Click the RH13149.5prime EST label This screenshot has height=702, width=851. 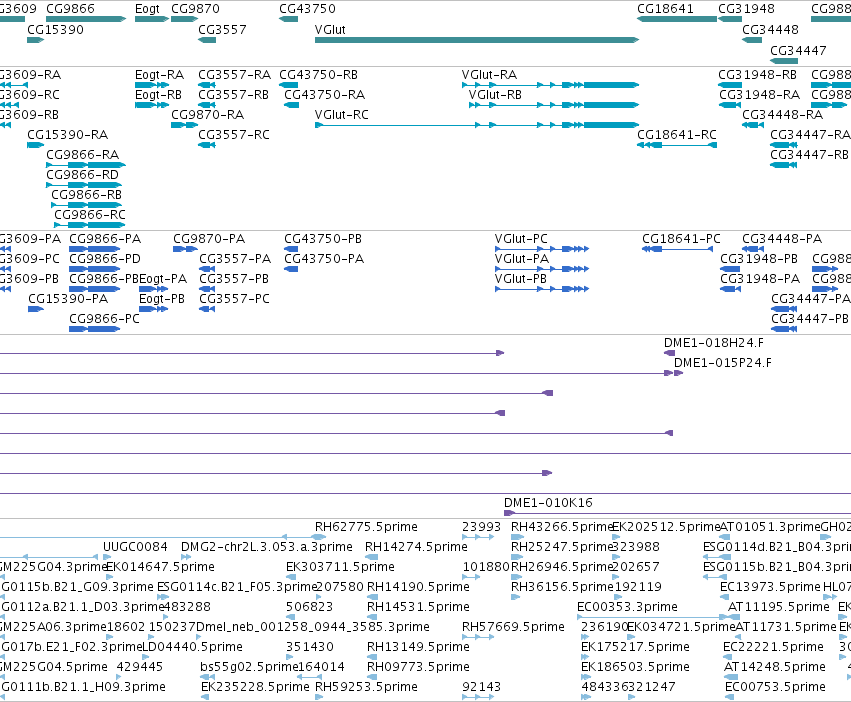pyautogui.click(x=418, y=647)
